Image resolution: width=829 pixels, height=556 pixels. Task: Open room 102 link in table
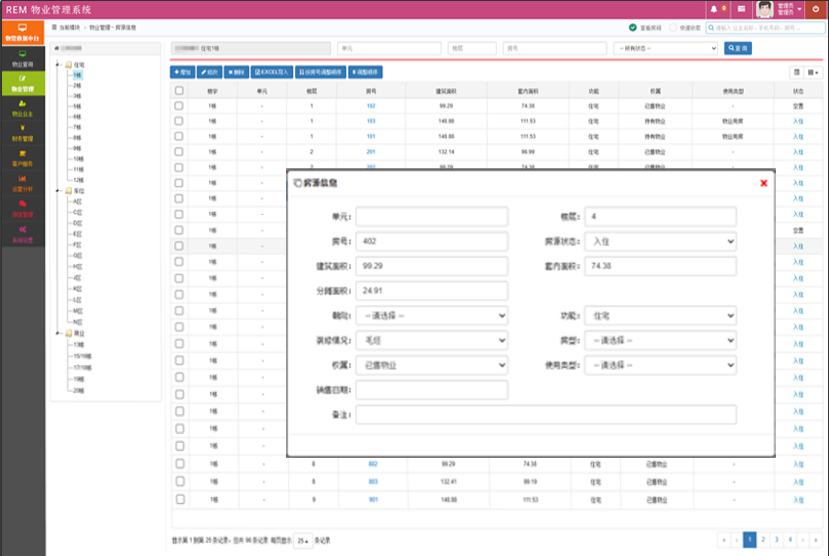pyautogui.click(x=371, y=106)
